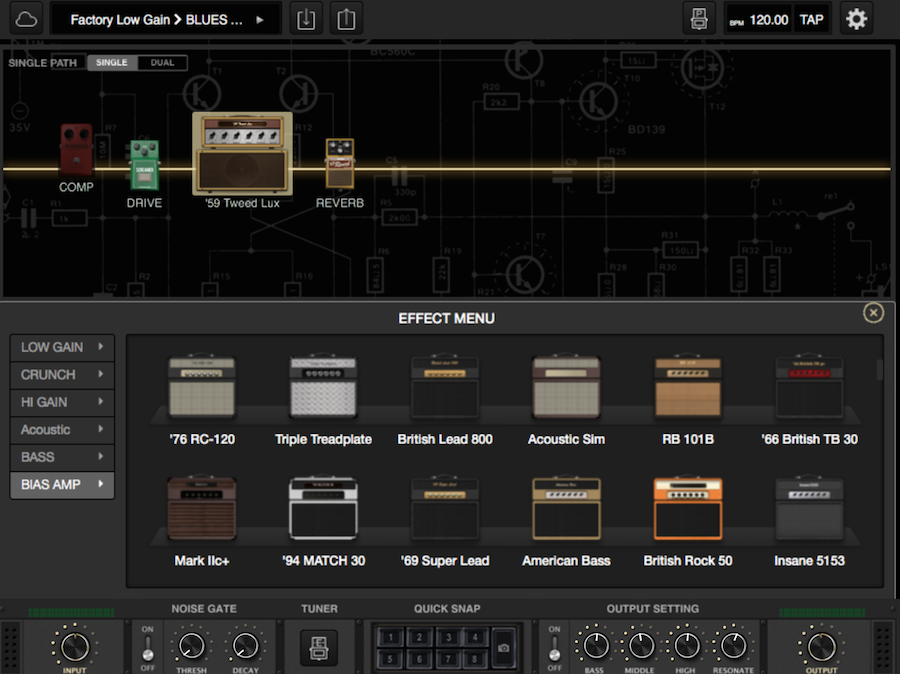Expand the BIAS AMP category
This screenshot has height=674, width=900.
(62, 485)
